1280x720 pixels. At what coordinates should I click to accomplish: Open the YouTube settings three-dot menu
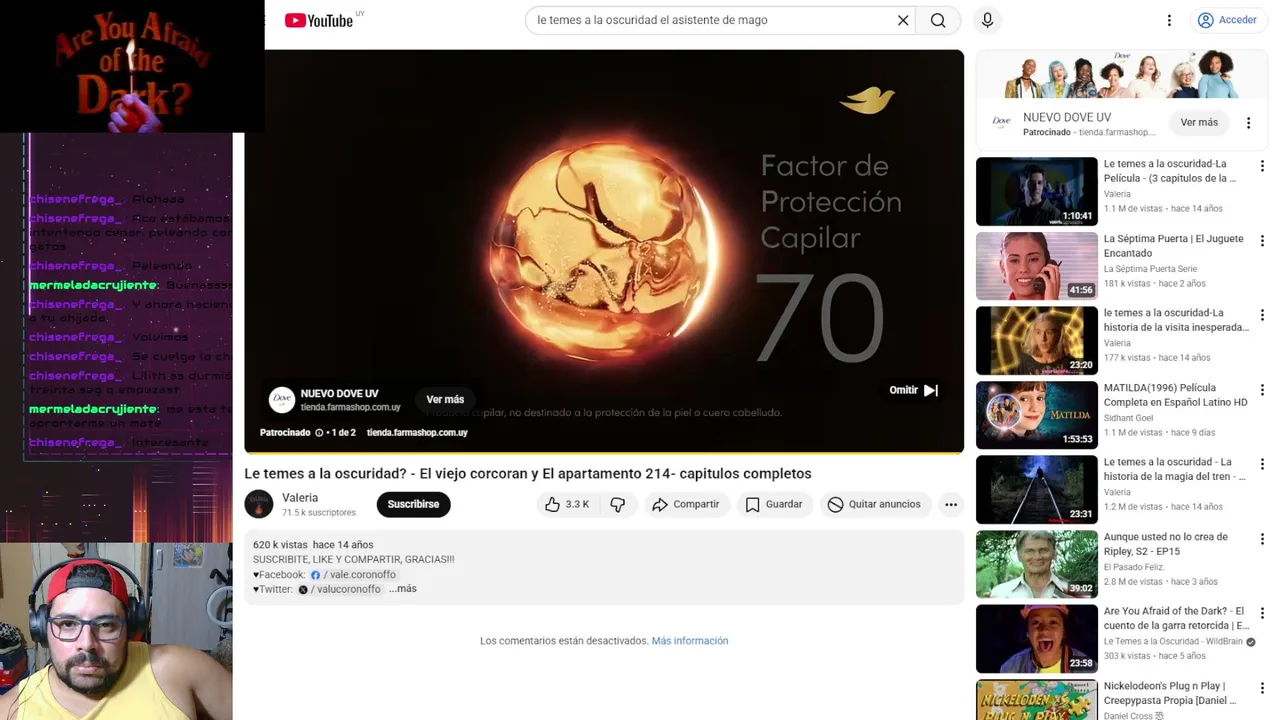tap(1169, 20)
